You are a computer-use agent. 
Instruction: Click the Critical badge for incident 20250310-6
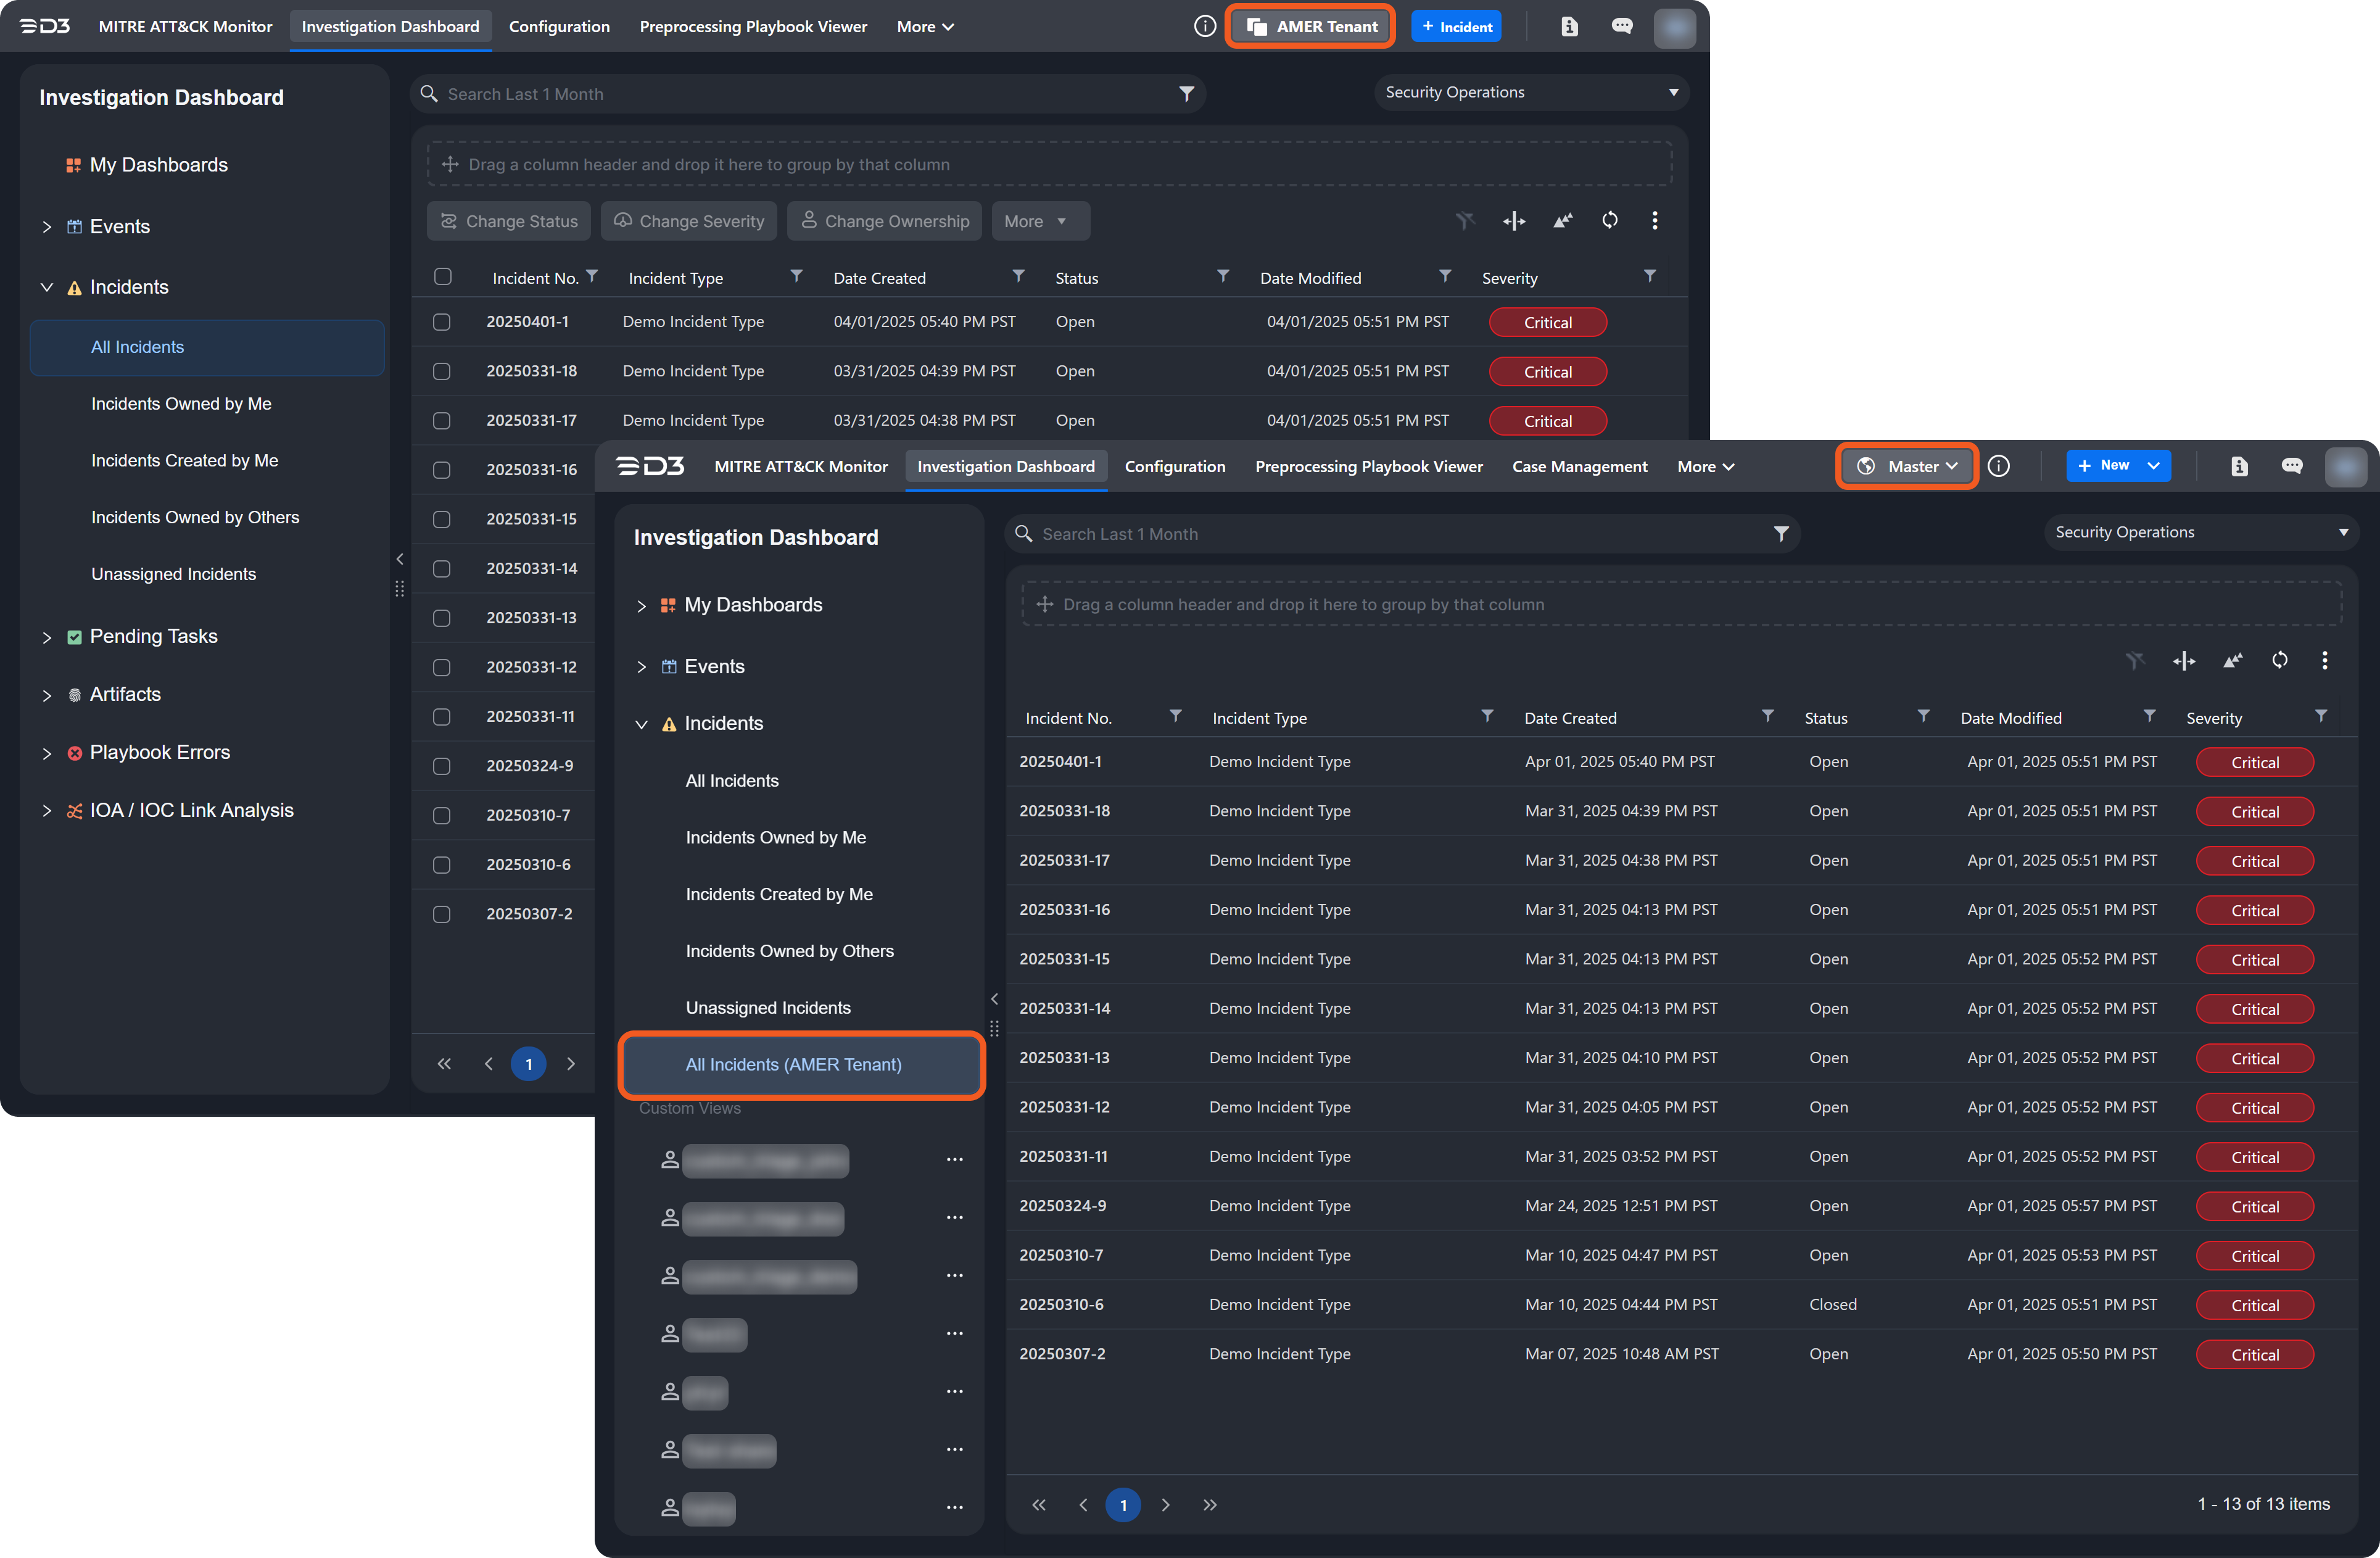[x=2254, y=1305]
